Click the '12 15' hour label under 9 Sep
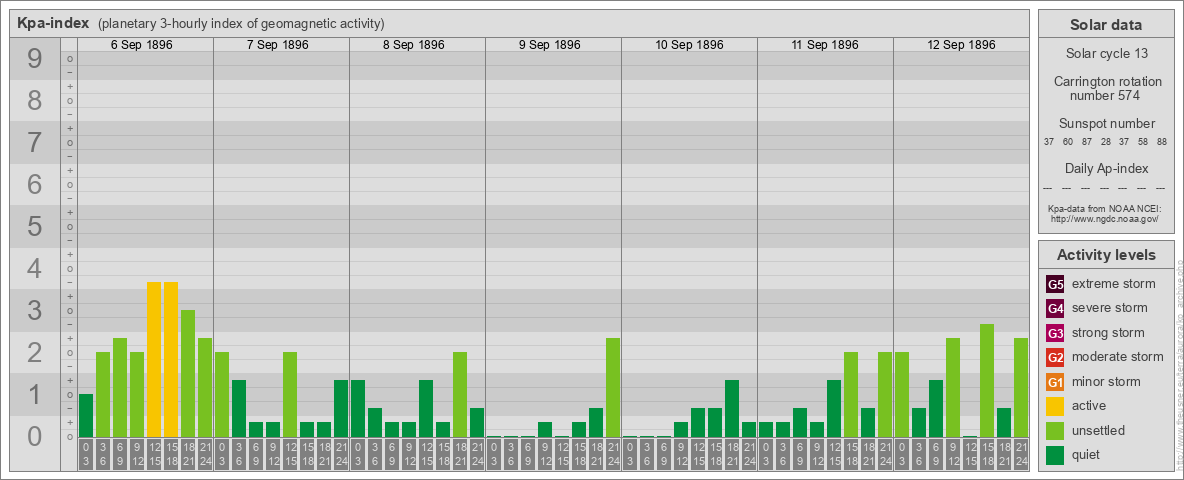The height and width of the screenshot is (480, 1184). click(562, 454)
